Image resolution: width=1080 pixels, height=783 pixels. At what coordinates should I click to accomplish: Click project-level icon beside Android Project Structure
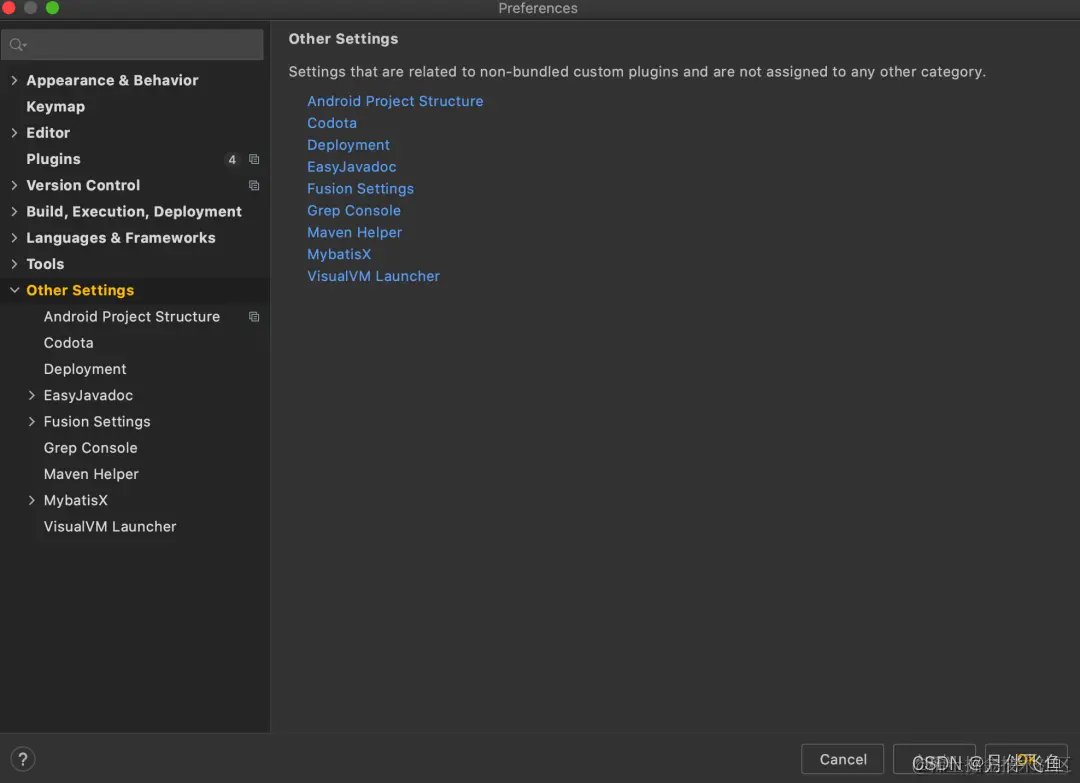point(254,317)
